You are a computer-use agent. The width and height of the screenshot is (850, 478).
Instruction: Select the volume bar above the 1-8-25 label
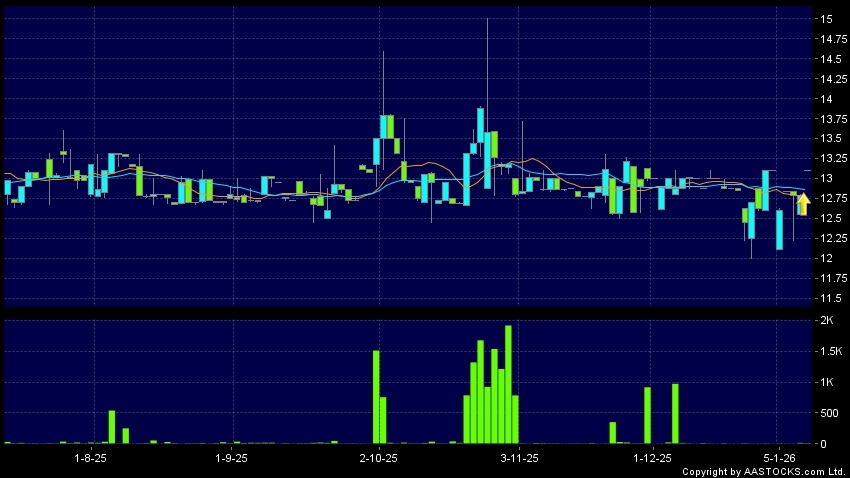(x=112, y=427)
